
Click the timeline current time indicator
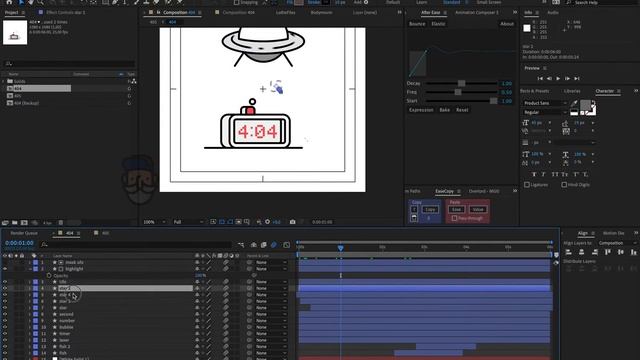[340, 248]
